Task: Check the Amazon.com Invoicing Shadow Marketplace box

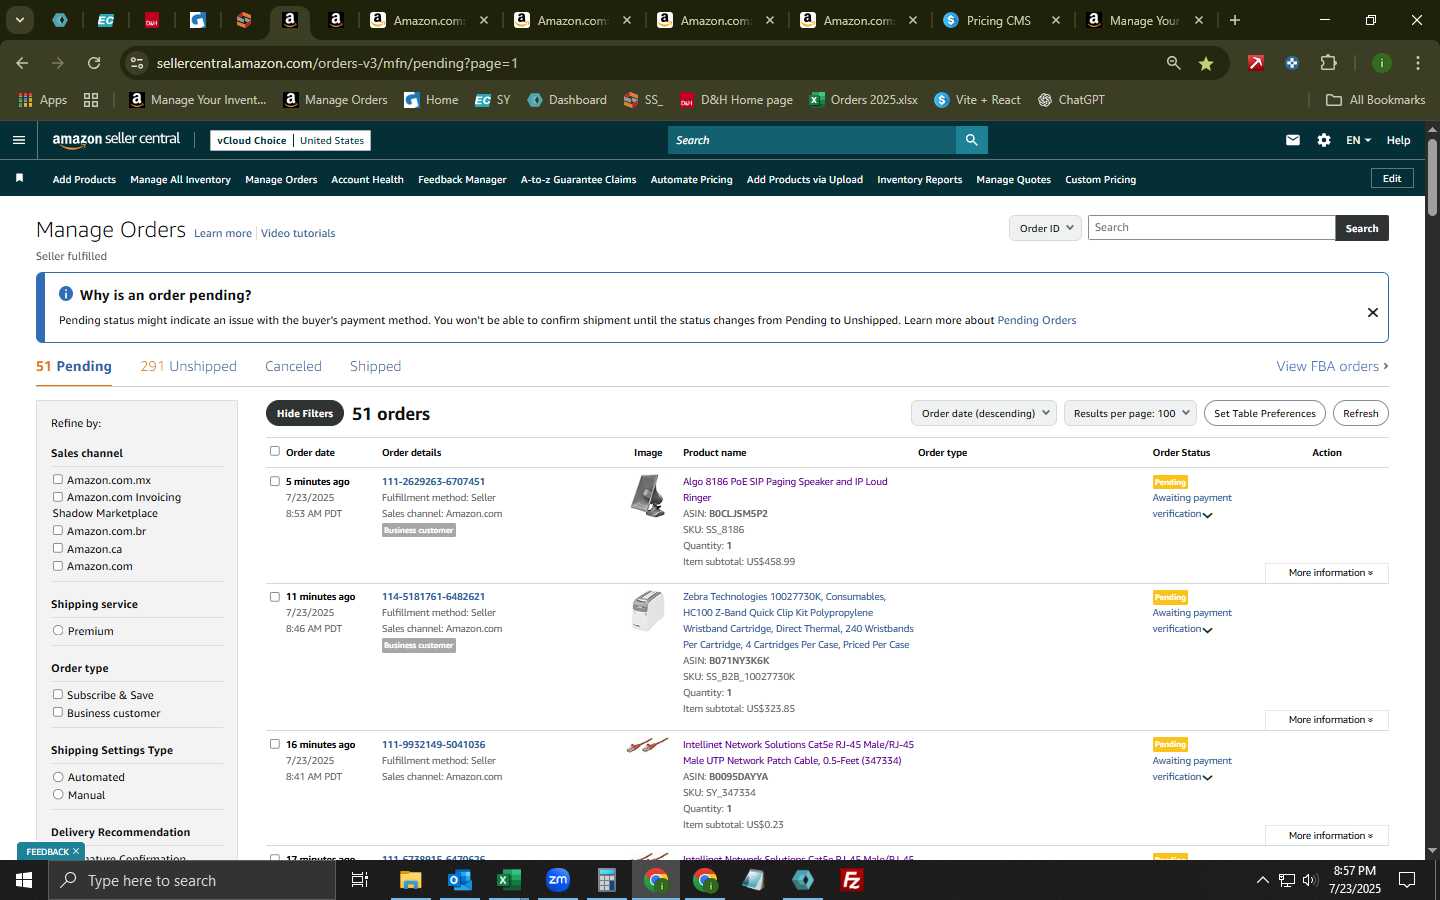Action: (x=58, y=497)
